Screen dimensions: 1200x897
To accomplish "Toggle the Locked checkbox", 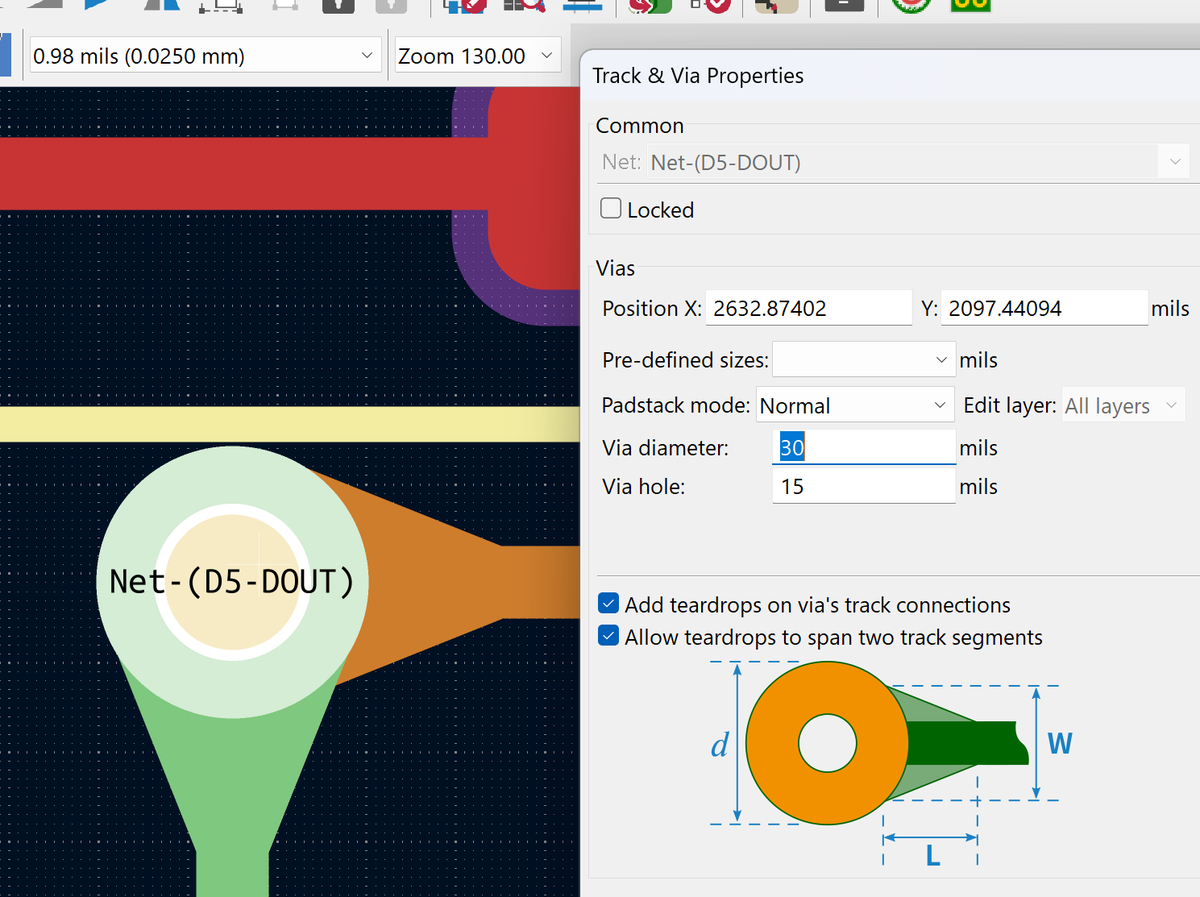I will click(609, 209).
